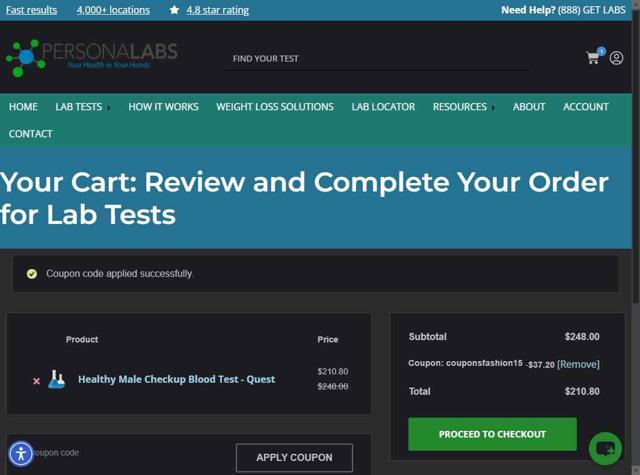Viewport: 640px width, 475px height.
Task: Open the Contact menu item
Action: pos(31,134)
